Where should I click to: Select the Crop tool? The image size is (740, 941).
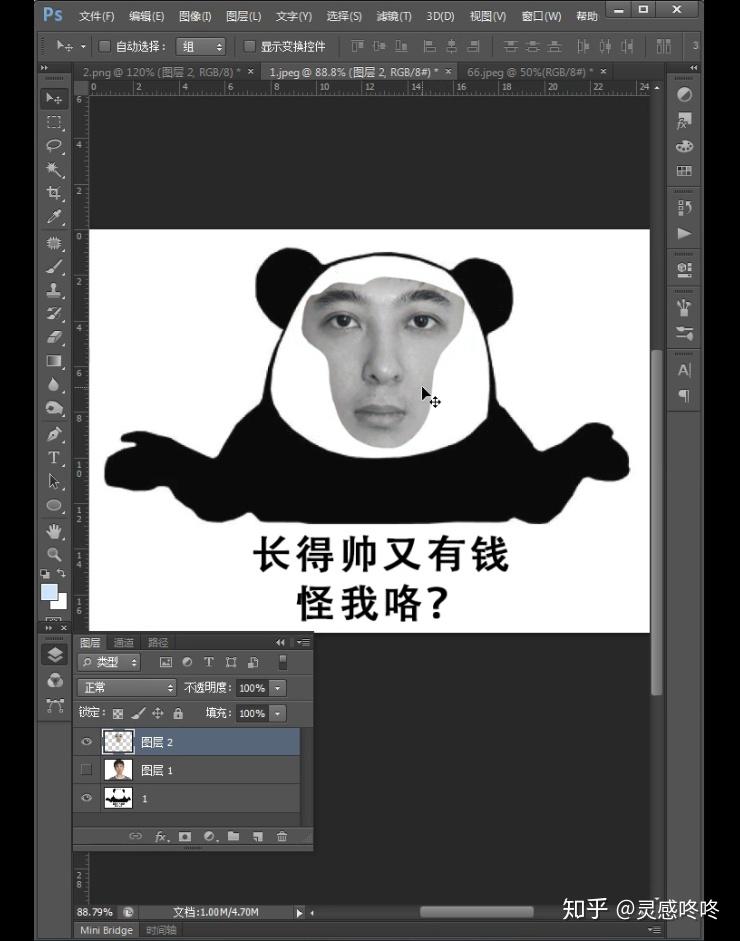click(54, 193)
